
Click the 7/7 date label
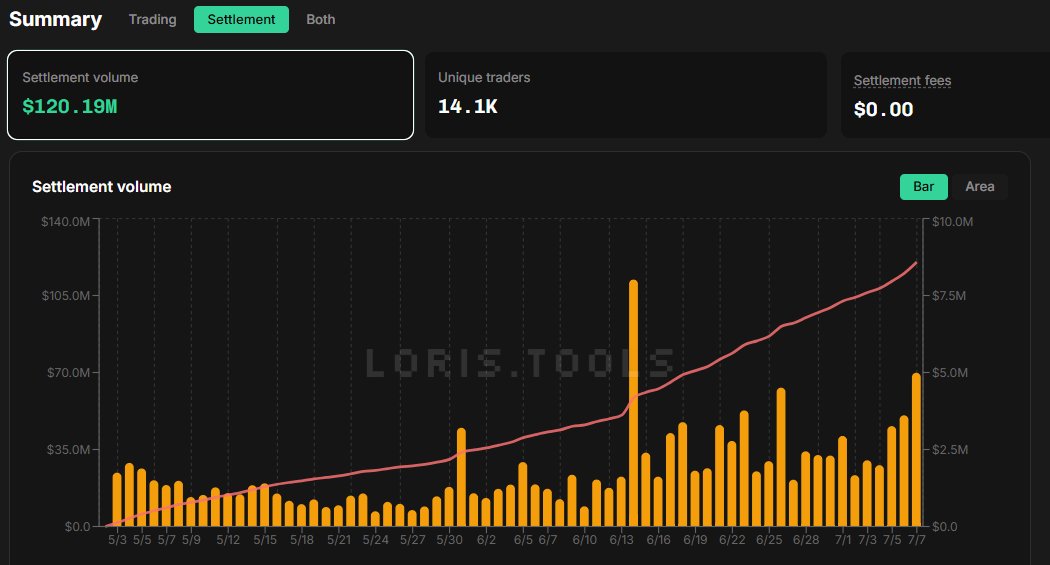(x=916, y=540)
